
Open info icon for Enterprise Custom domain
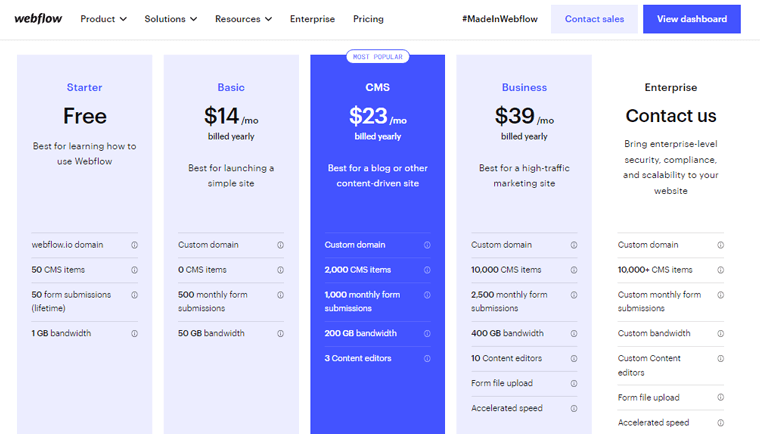[x=721, y=245]
